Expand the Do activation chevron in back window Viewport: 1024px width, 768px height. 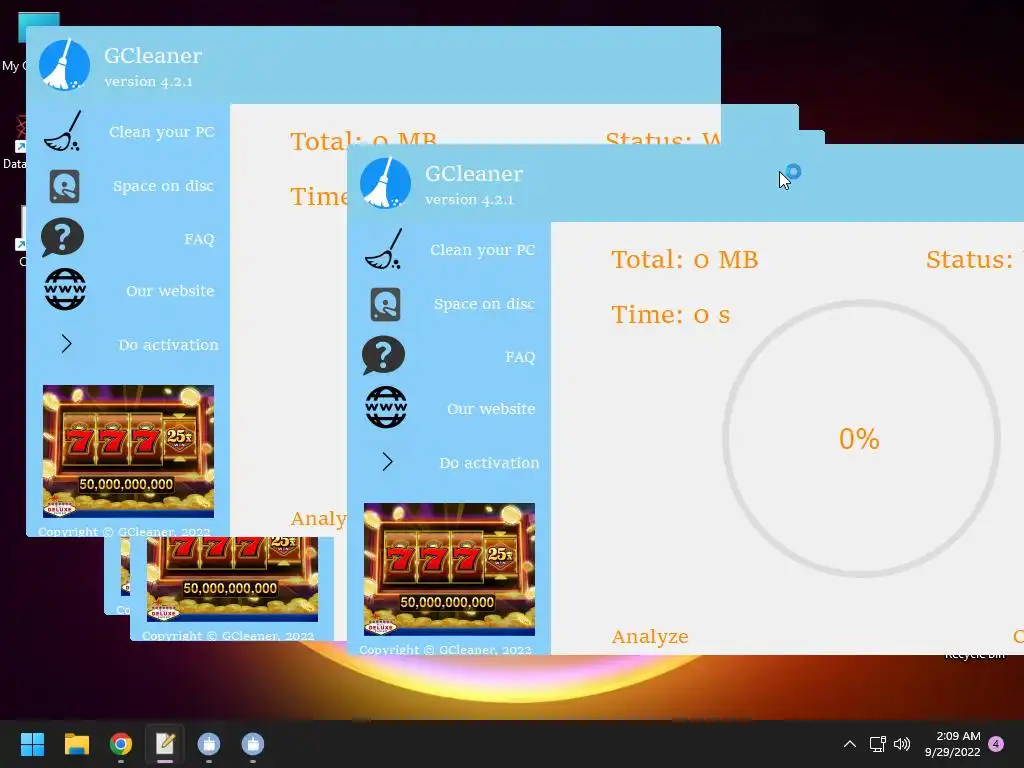(x=67, y=344)
